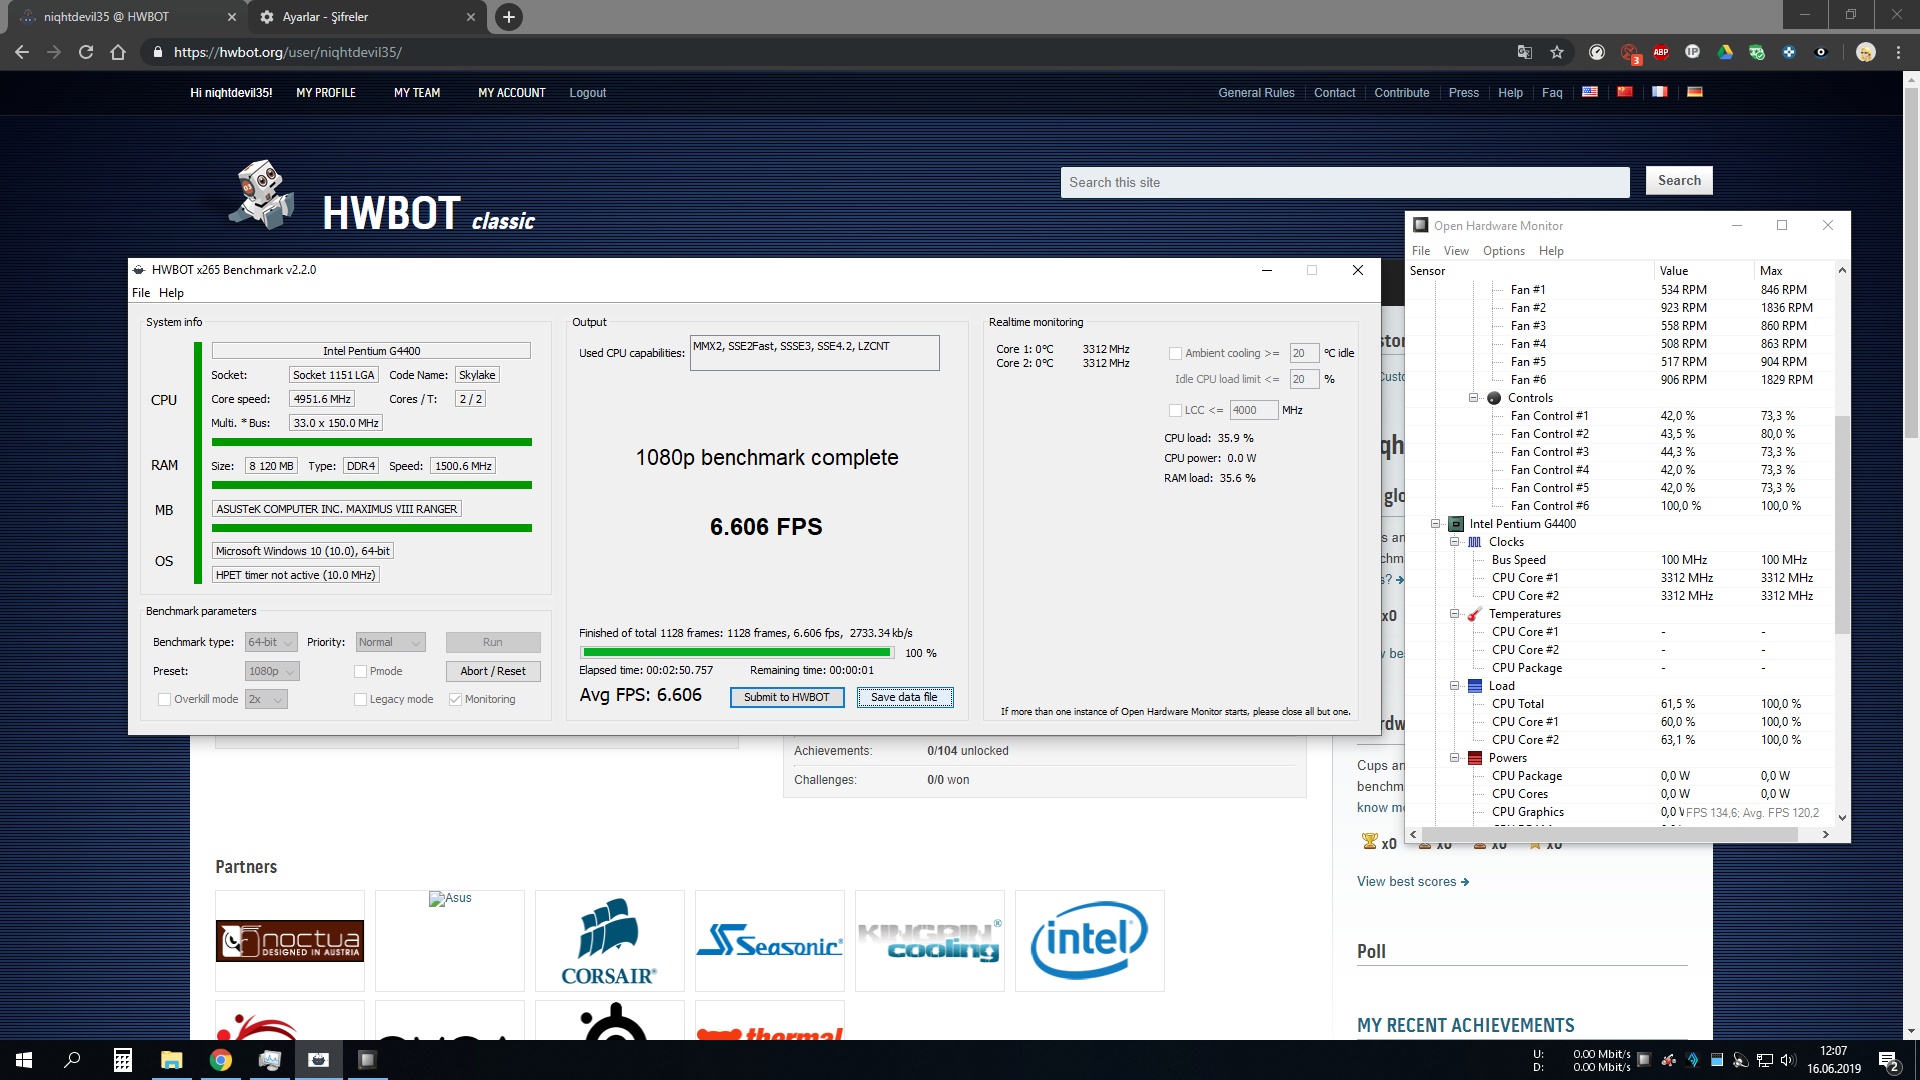The height and width of the screenshot is (1080, 1920).
Task: Focus the Search this site field
Action: (1345, 182)
